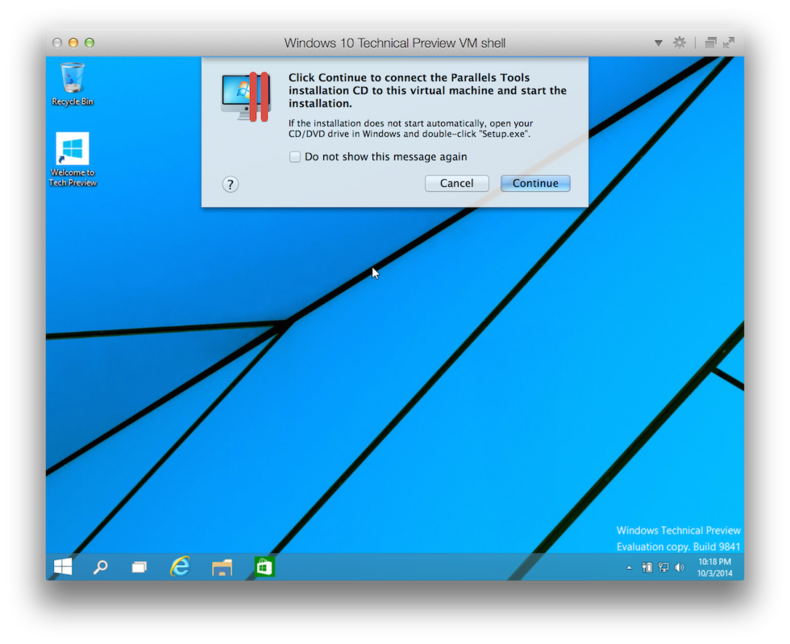Open Task View on the taskbar
This screenshot has height=644, width=790.
(139, 567)
